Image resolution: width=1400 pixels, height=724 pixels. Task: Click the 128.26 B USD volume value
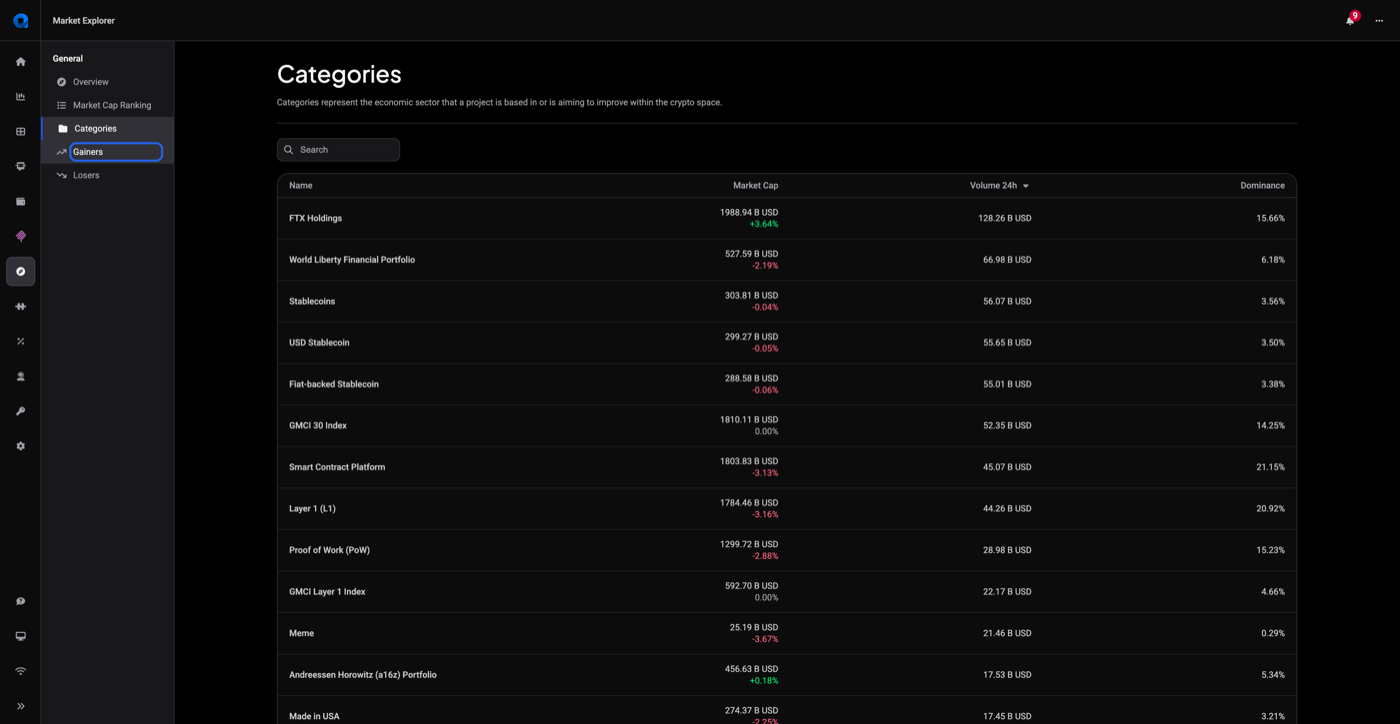click(1004, 218)
